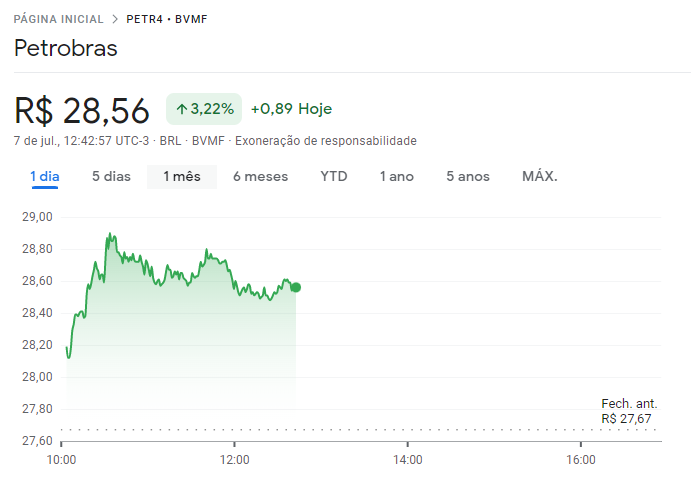Open the 6 meses chart range
691x490 pixels.
[260, 177]
